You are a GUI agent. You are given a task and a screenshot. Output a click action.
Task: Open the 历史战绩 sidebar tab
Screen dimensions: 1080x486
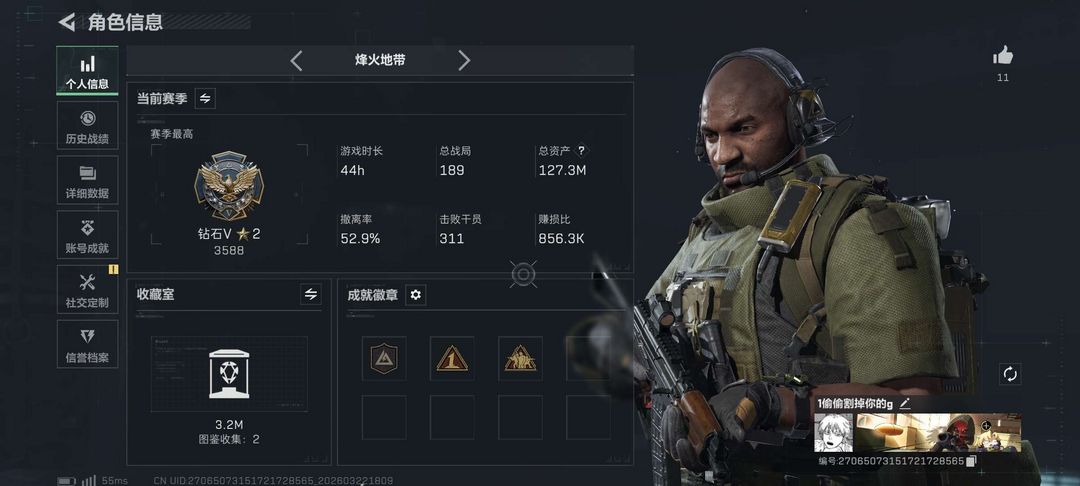tap(87, 126)
